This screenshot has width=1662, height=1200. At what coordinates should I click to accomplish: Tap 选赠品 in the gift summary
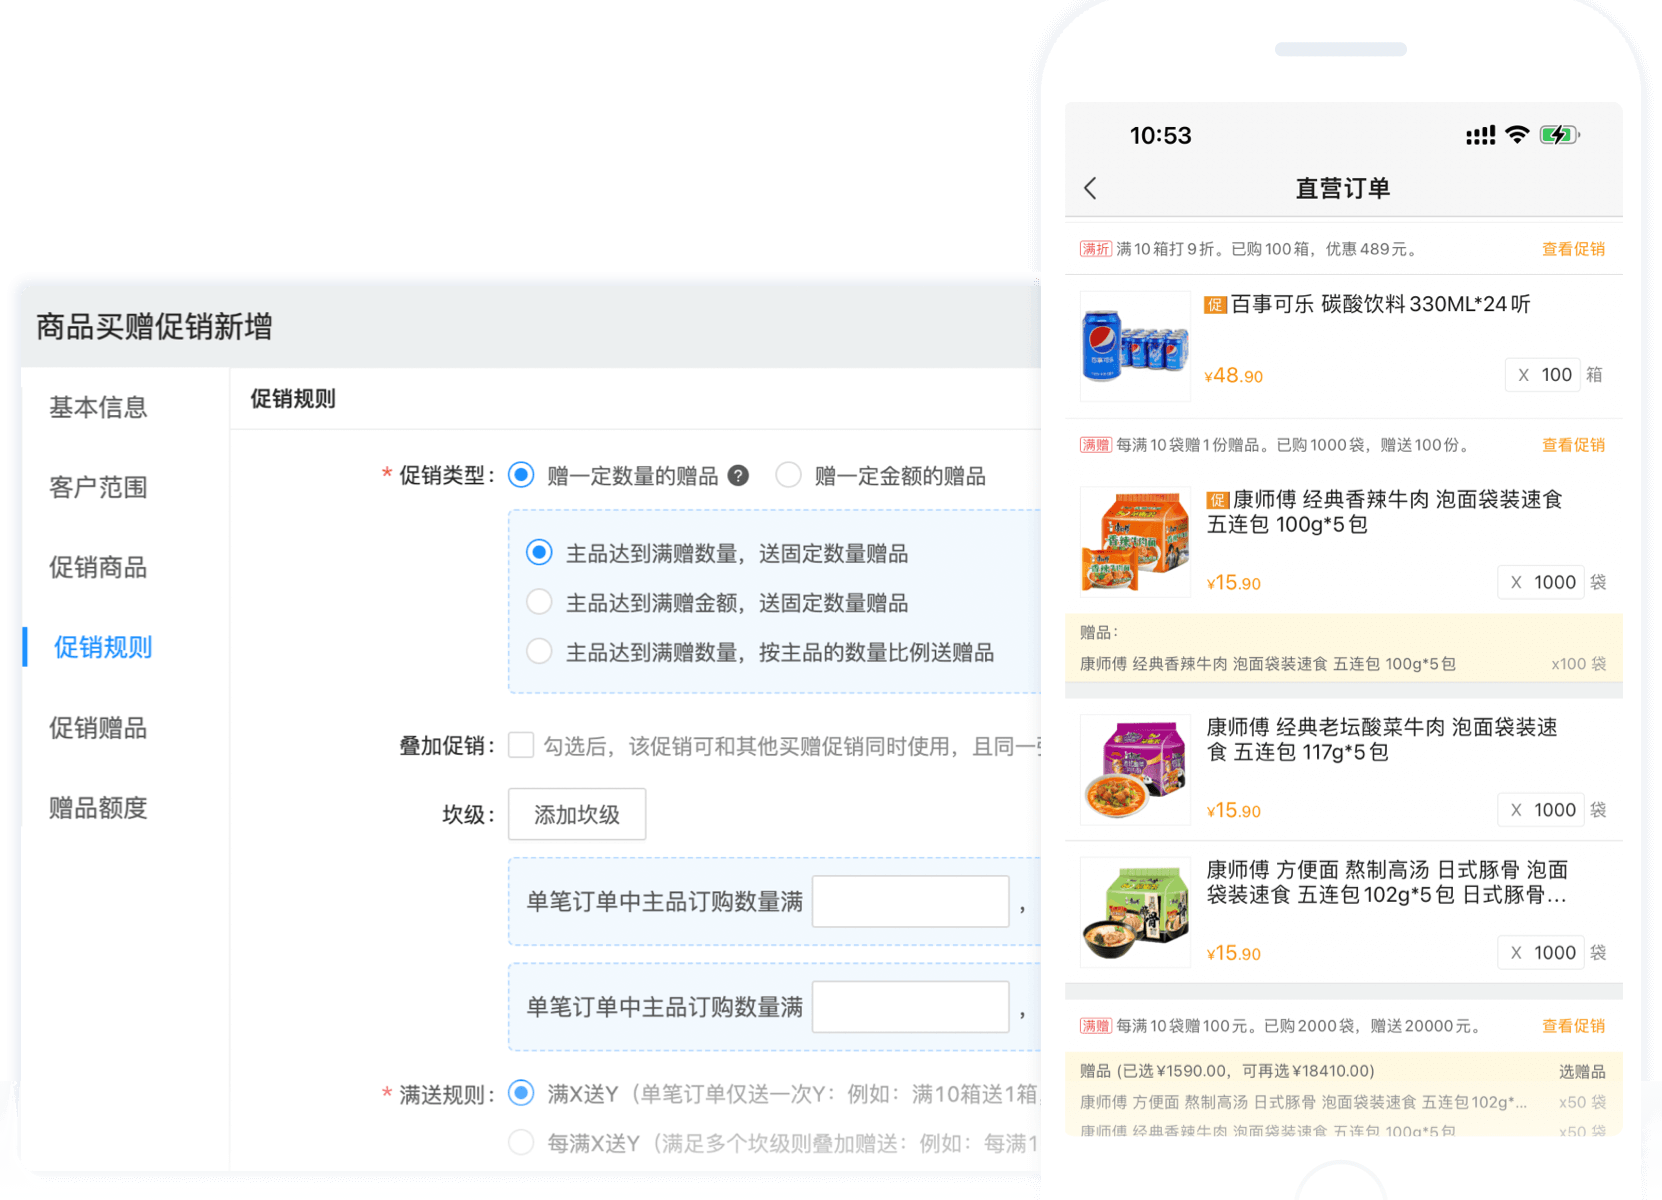coord(1582,1071)
